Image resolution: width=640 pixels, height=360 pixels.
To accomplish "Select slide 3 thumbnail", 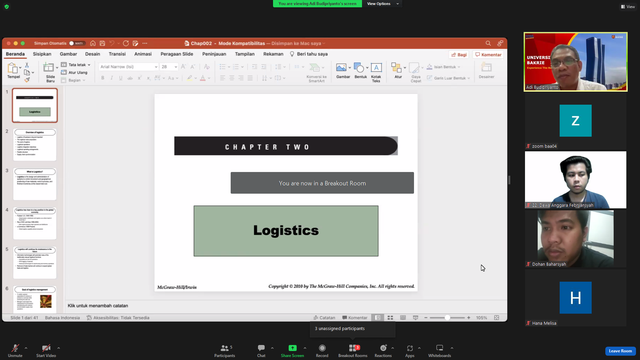I will (x=35, y=184).
